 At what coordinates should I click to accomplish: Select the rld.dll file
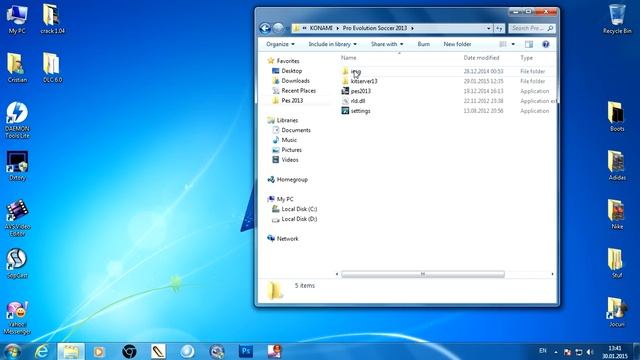pos(353,101)
